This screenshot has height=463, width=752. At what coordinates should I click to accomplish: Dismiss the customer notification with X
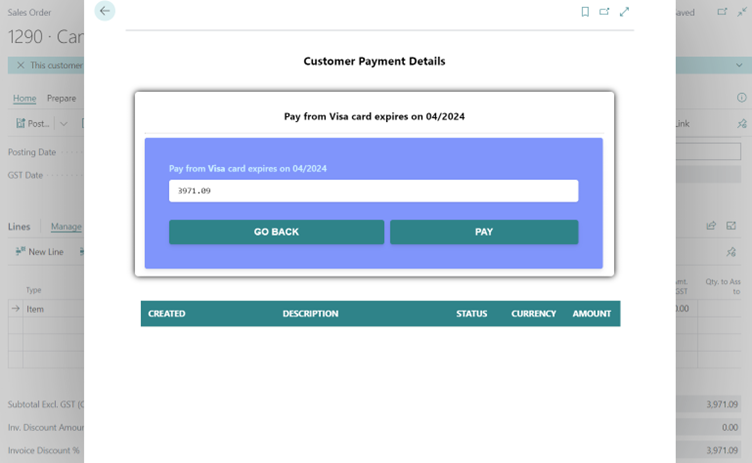(x=20, y=65)
